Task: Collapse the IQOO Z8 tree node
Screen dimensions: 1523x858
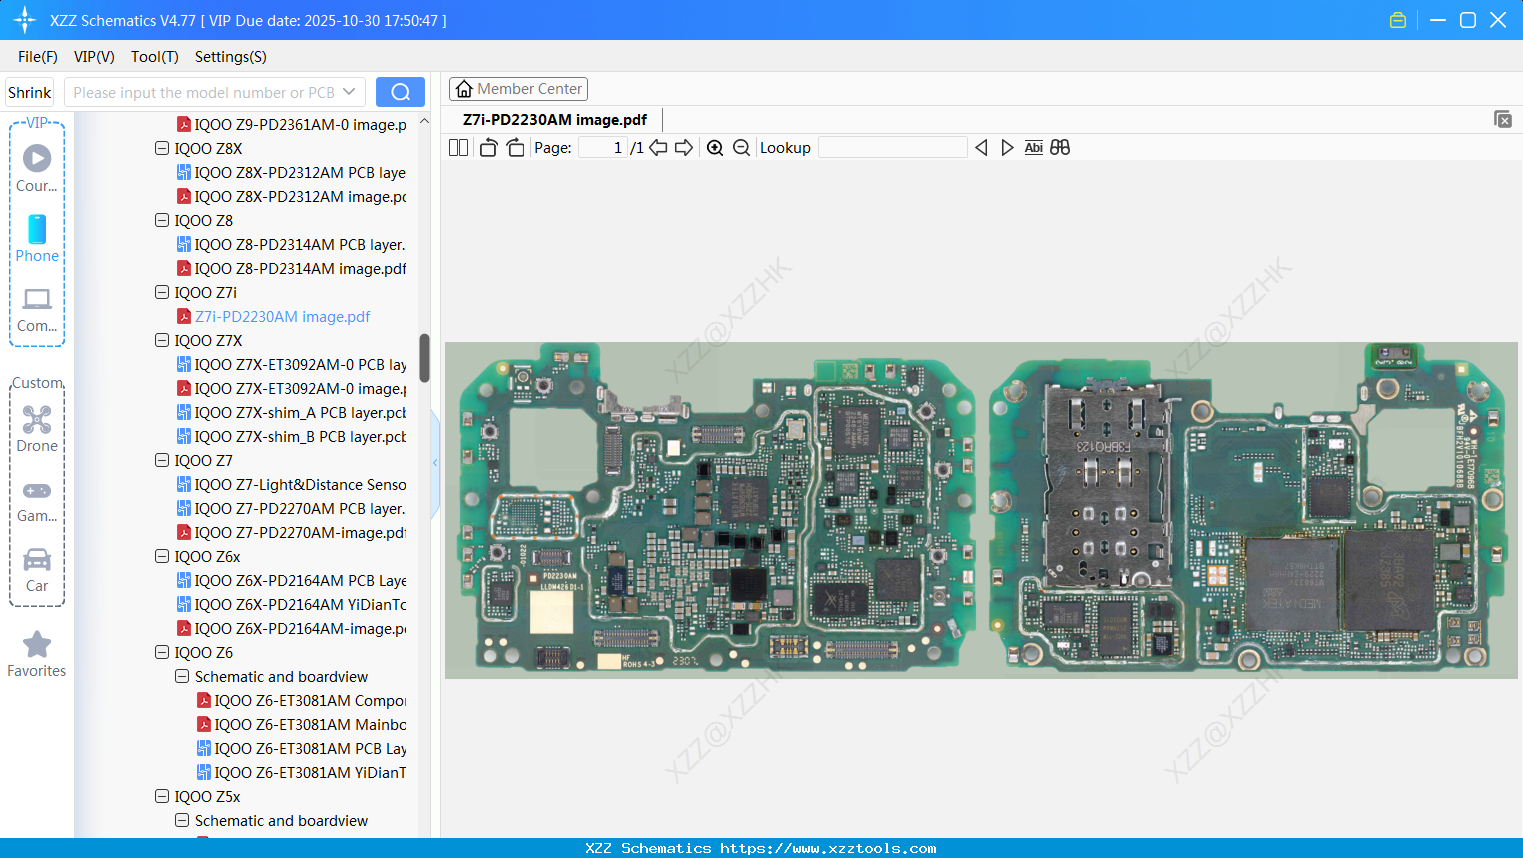Action: (x=162, y=221)
